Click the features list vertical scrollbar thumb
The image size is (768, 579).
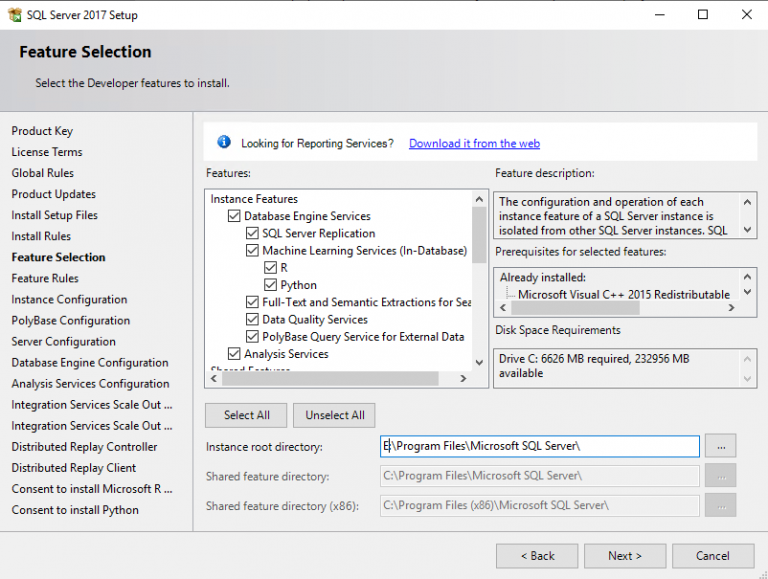click(479, 235)
